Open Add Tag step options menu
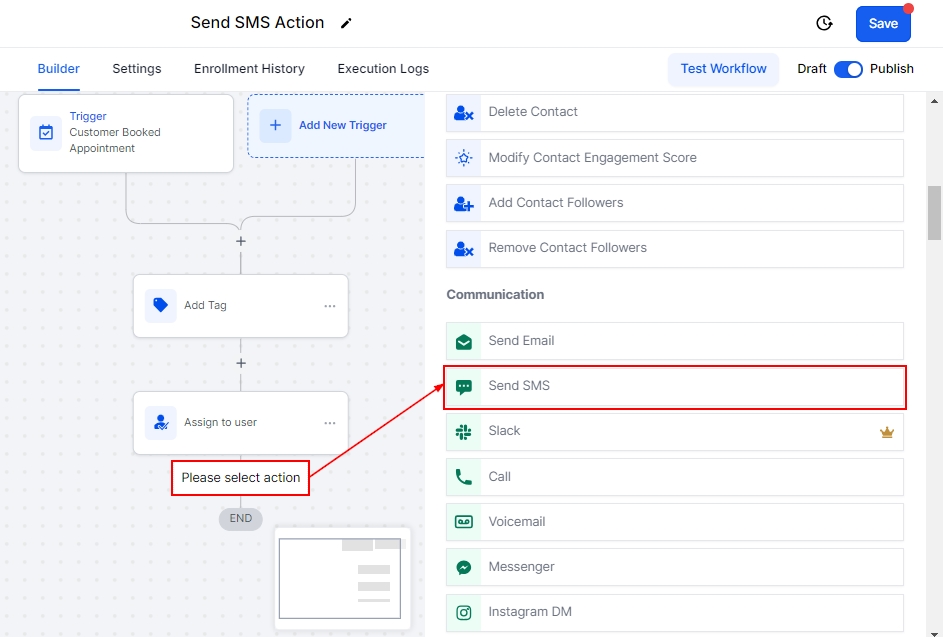The width and height of the screenshot is (943, 637). click(x=330, y=306)
